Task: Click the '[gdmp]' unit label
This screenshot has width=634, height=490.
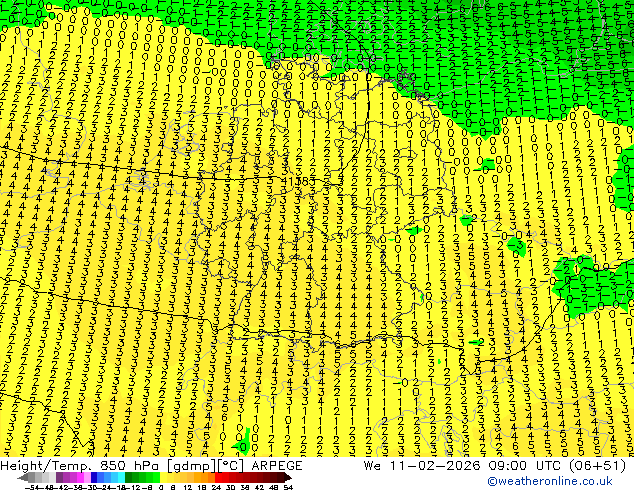Action: [x=191, y=466]
